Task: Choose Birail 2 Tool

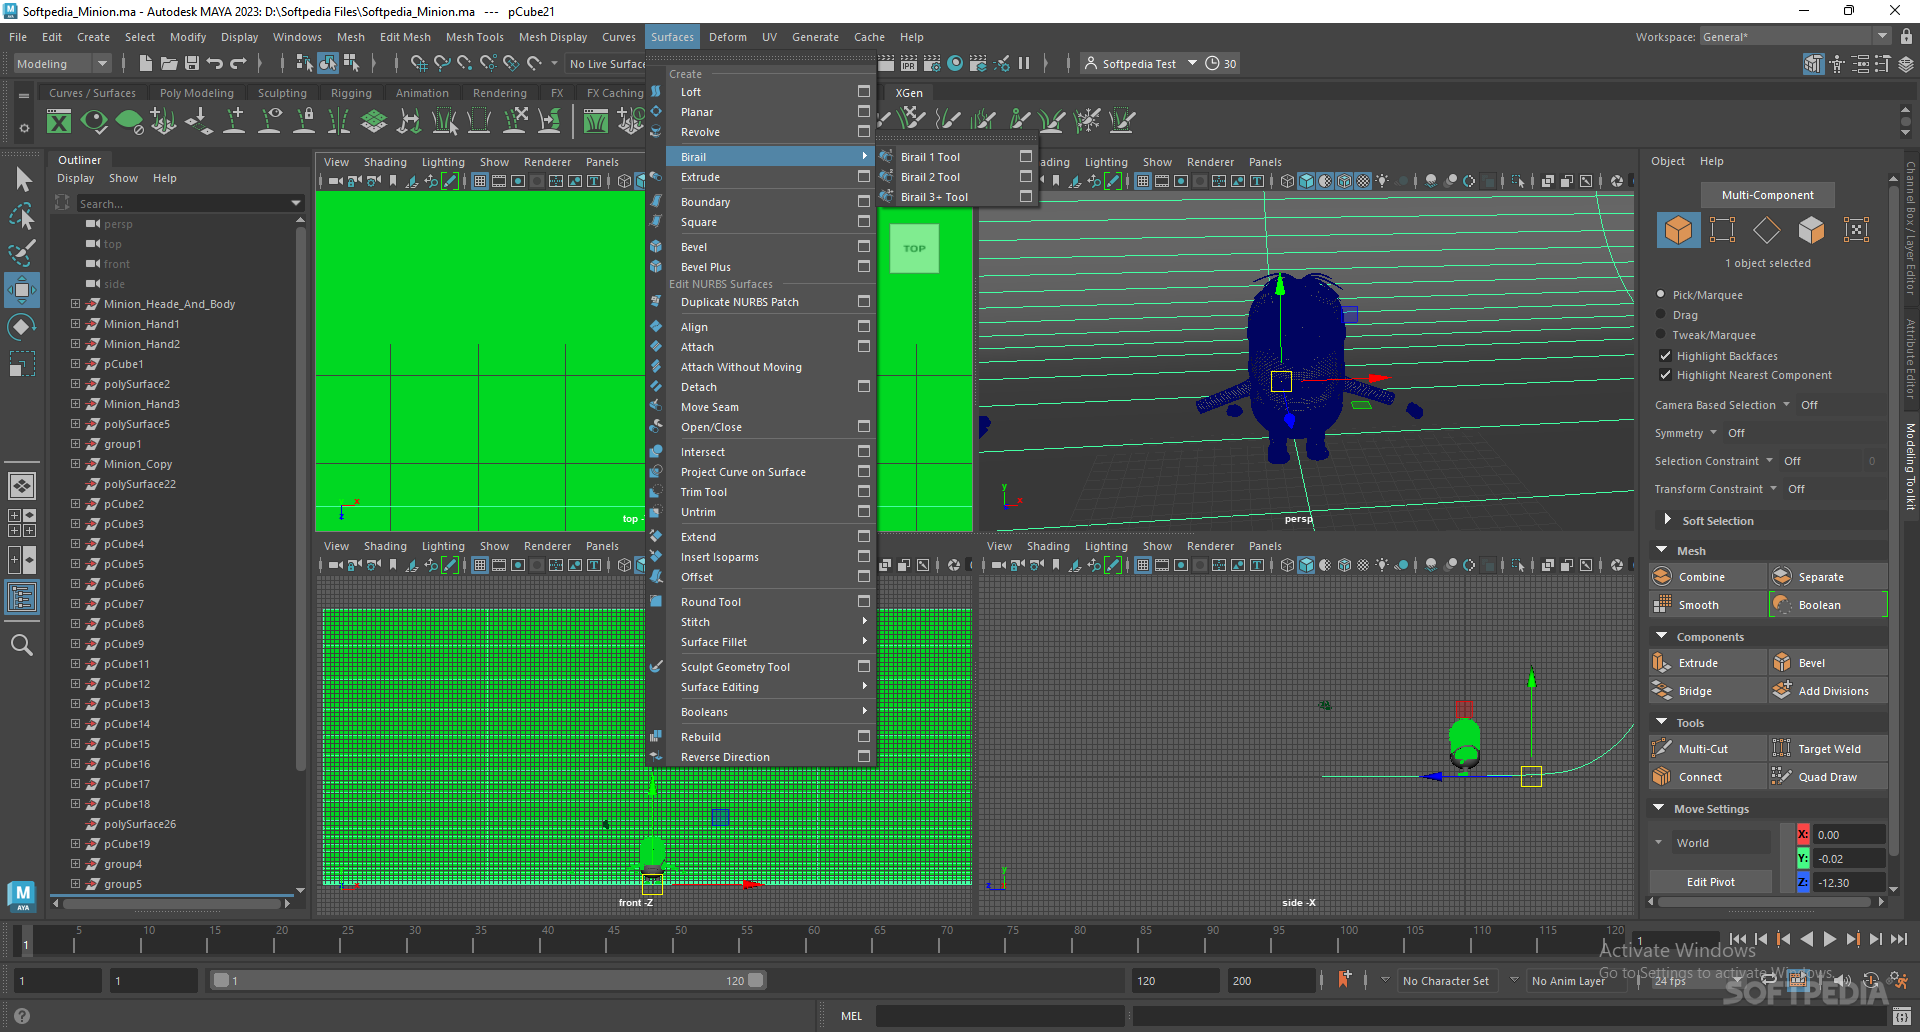Action: (930, 177)
